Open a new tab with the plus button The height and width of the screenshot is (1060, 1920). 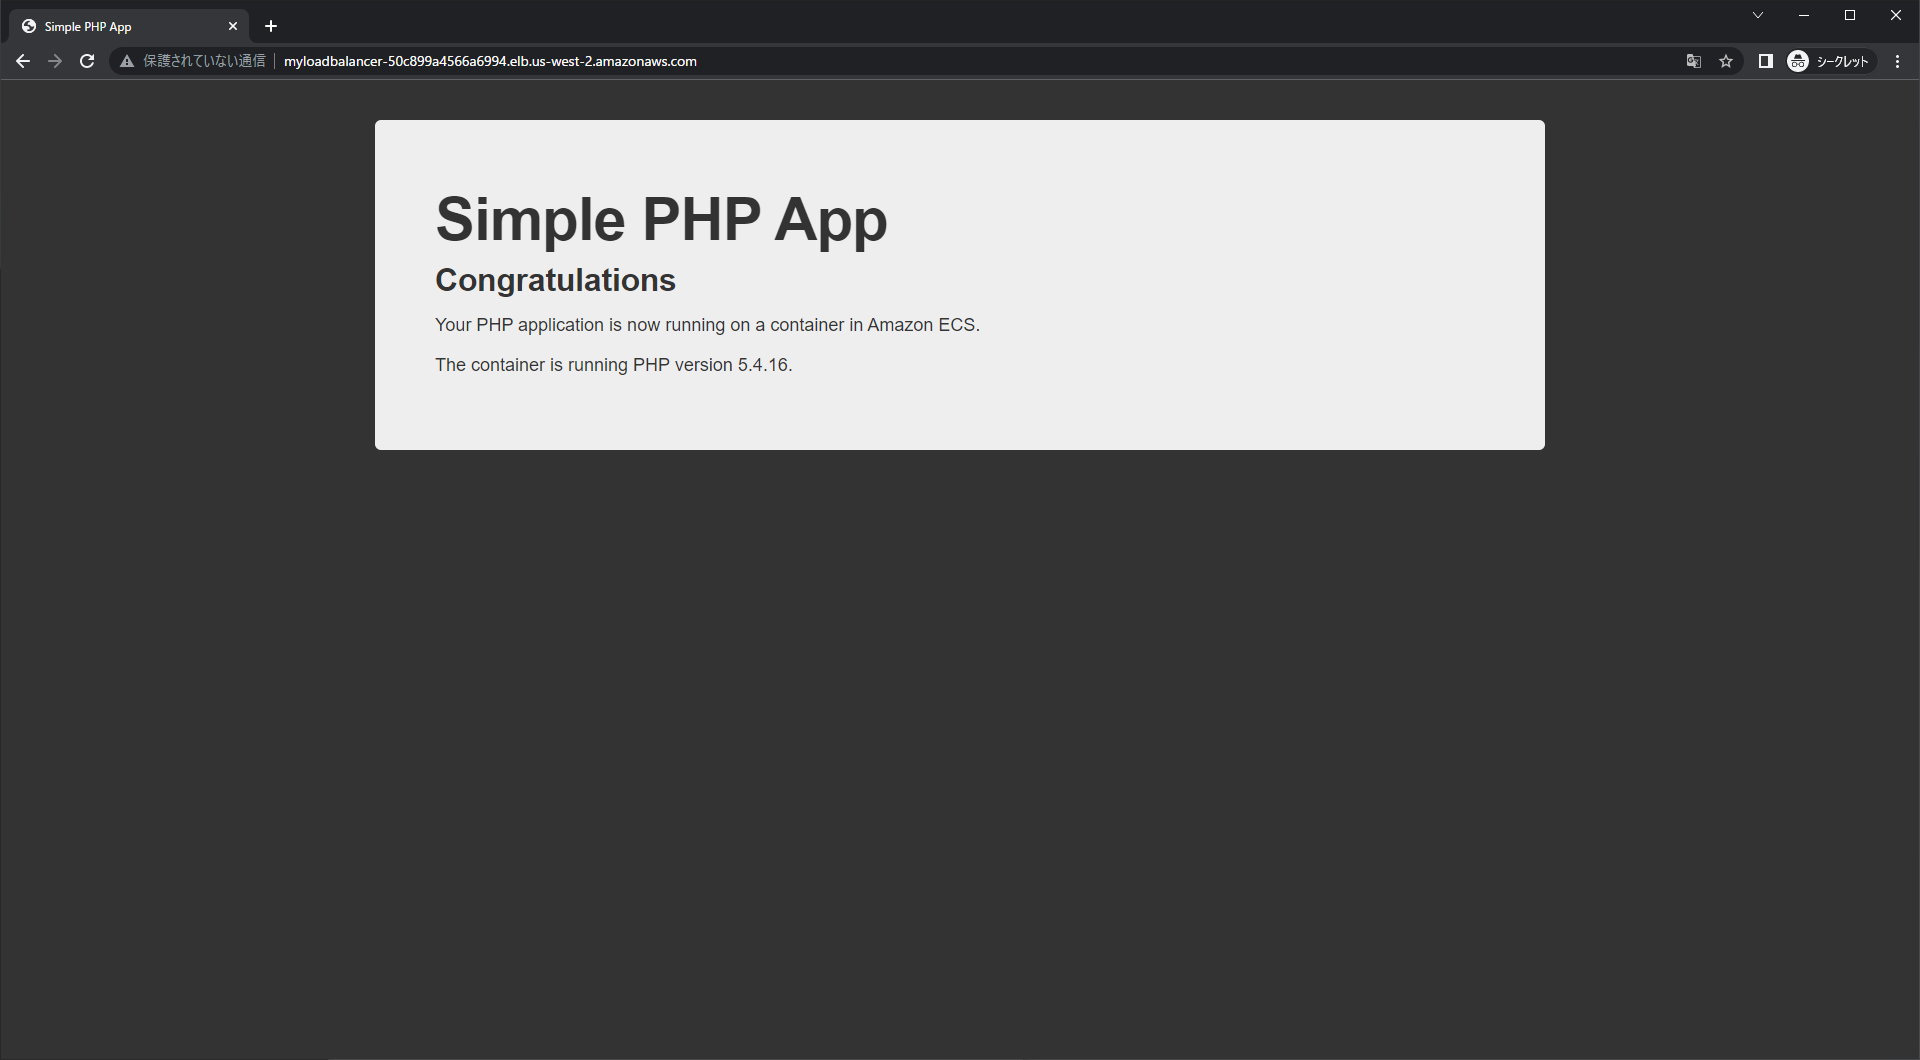coord(270,26)
